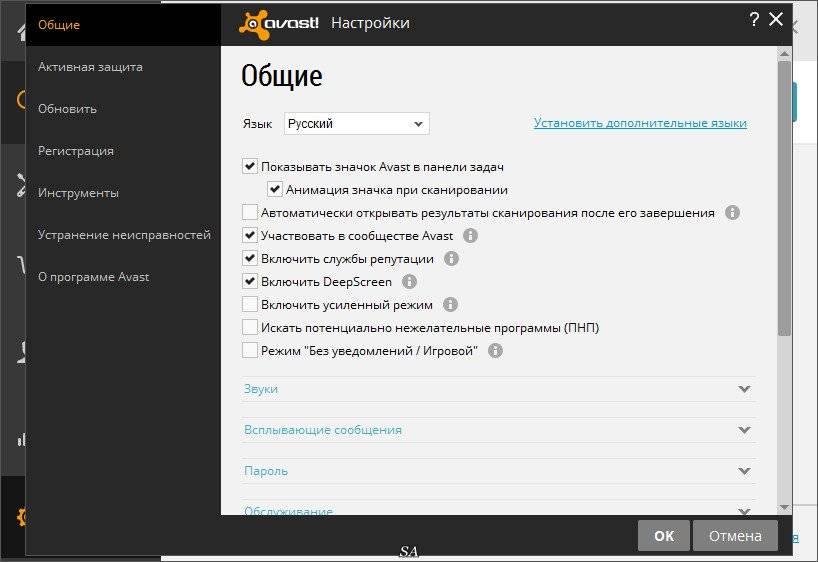Switch to Инструменты settings

click(78, 193)
